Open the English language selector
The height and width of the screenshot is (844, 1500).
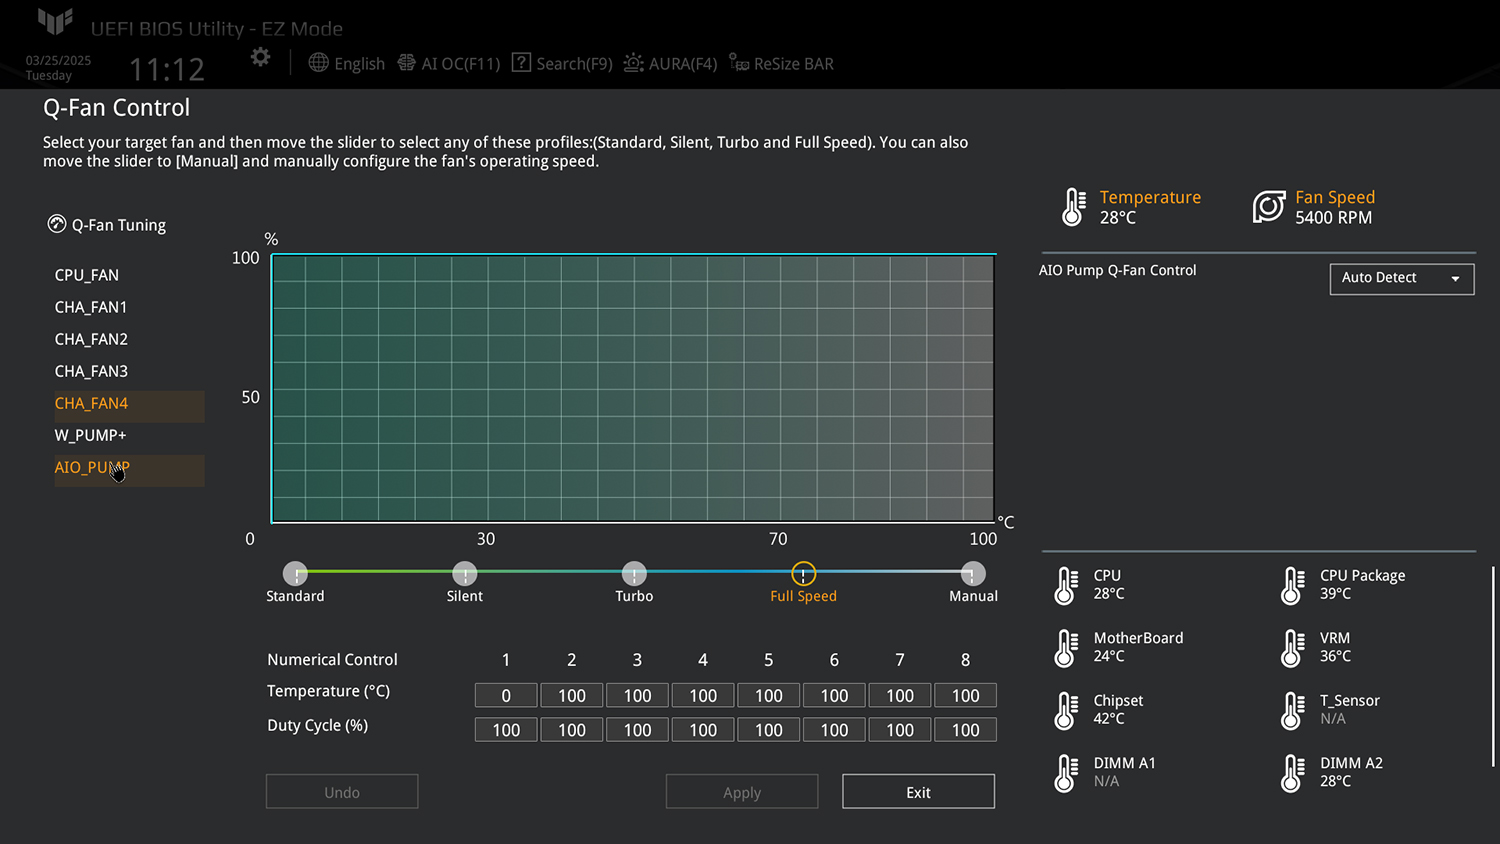click(347, 64)
